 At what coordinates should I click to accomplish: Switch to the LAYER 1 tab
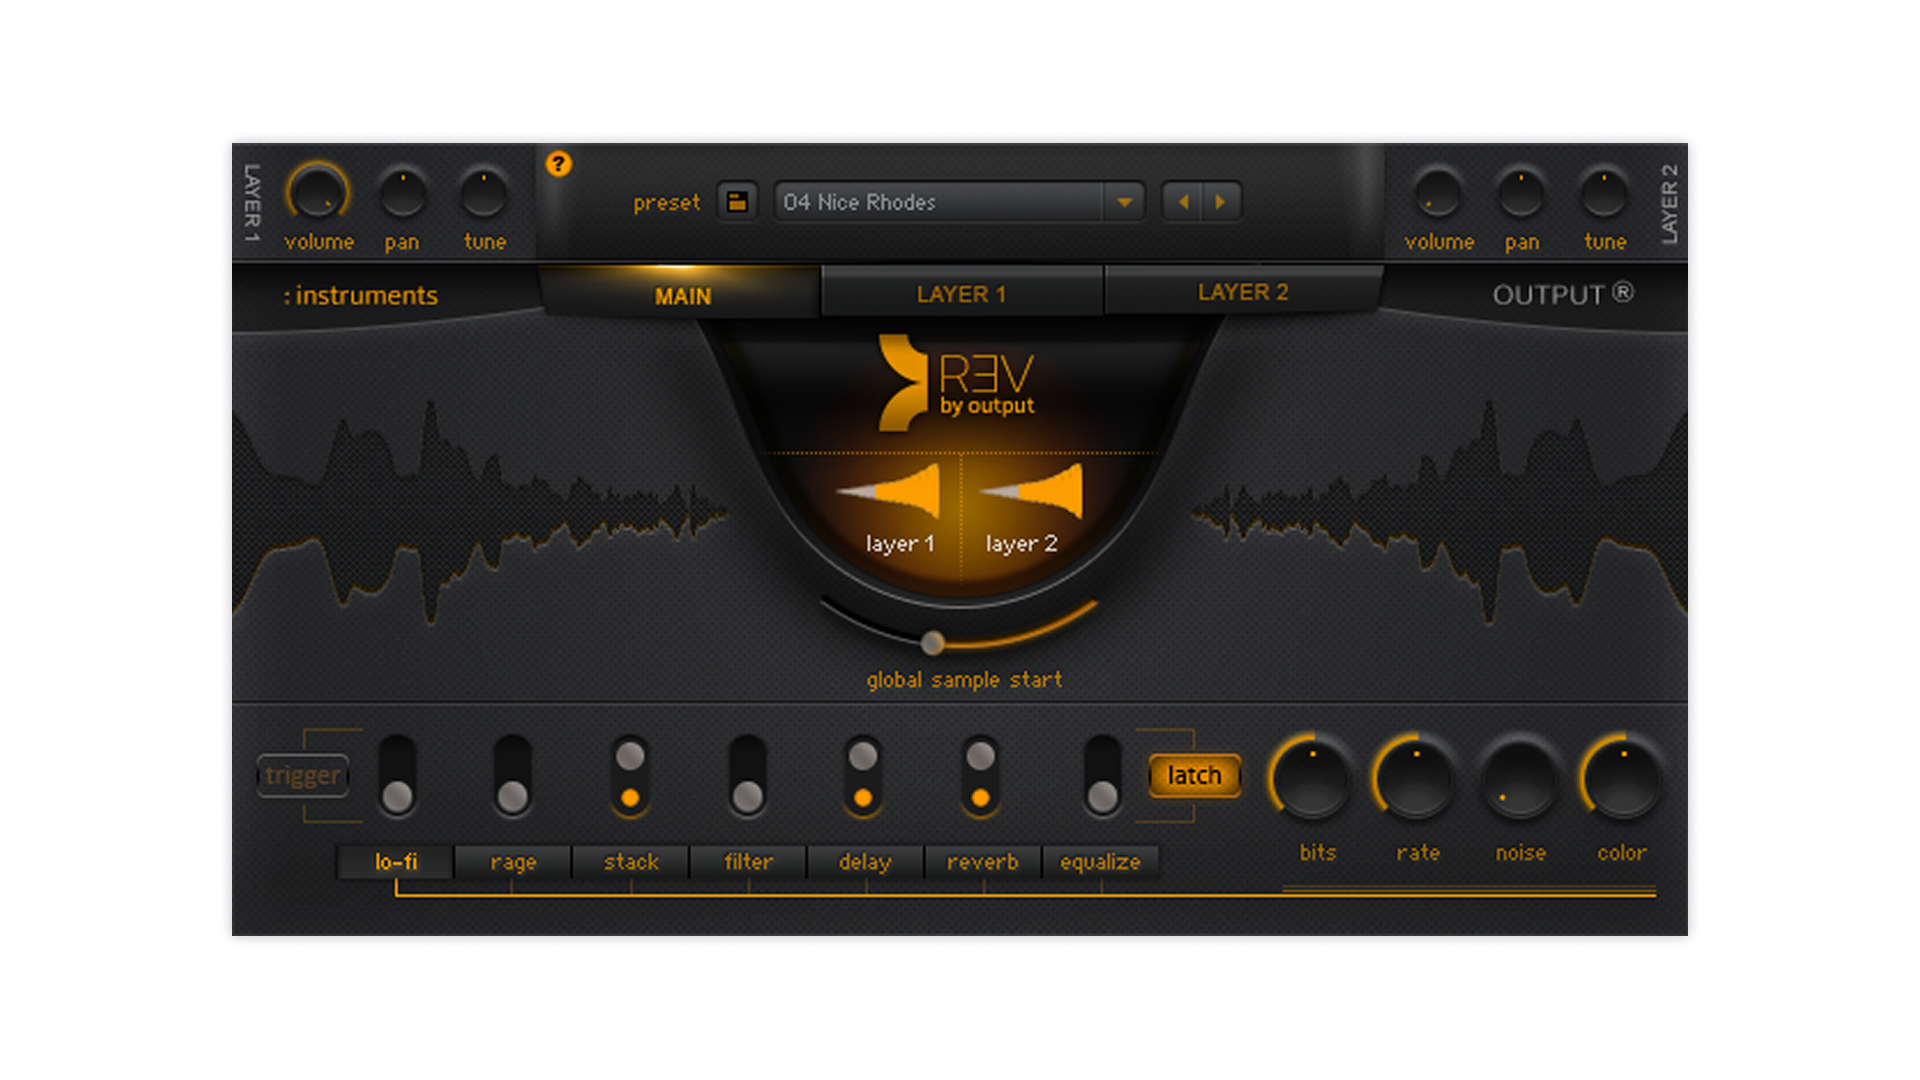961,294
